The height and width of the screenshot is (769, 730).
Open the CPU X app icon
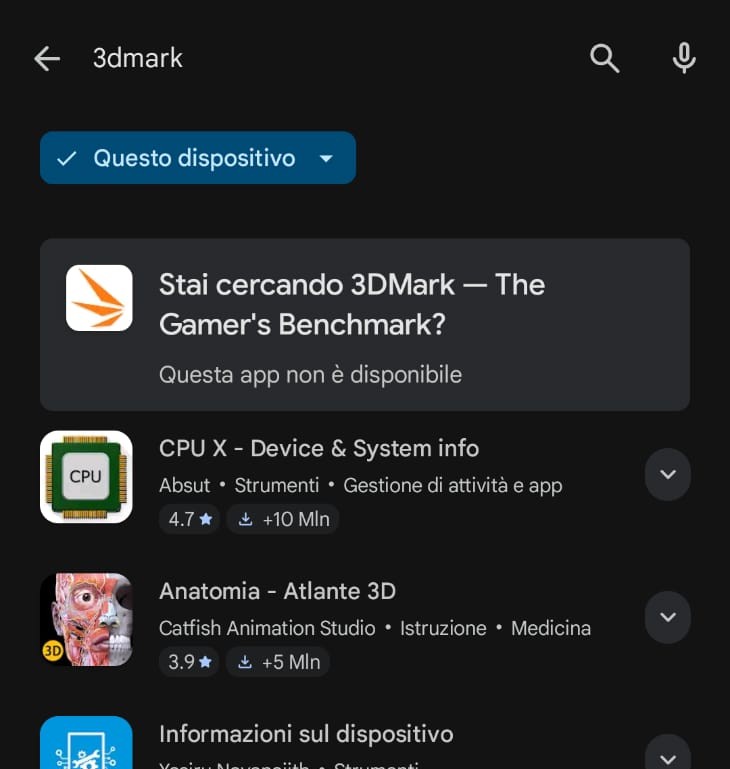click(x=86, y=477)
